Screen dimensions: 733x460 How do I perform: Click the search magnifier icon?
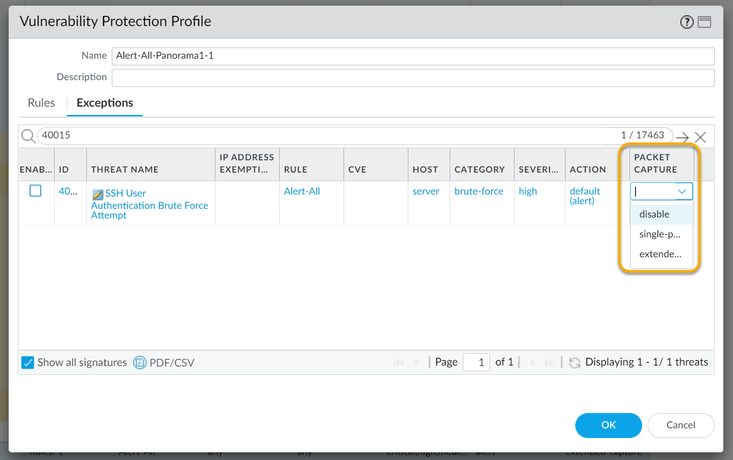click(x=28, y=135)
